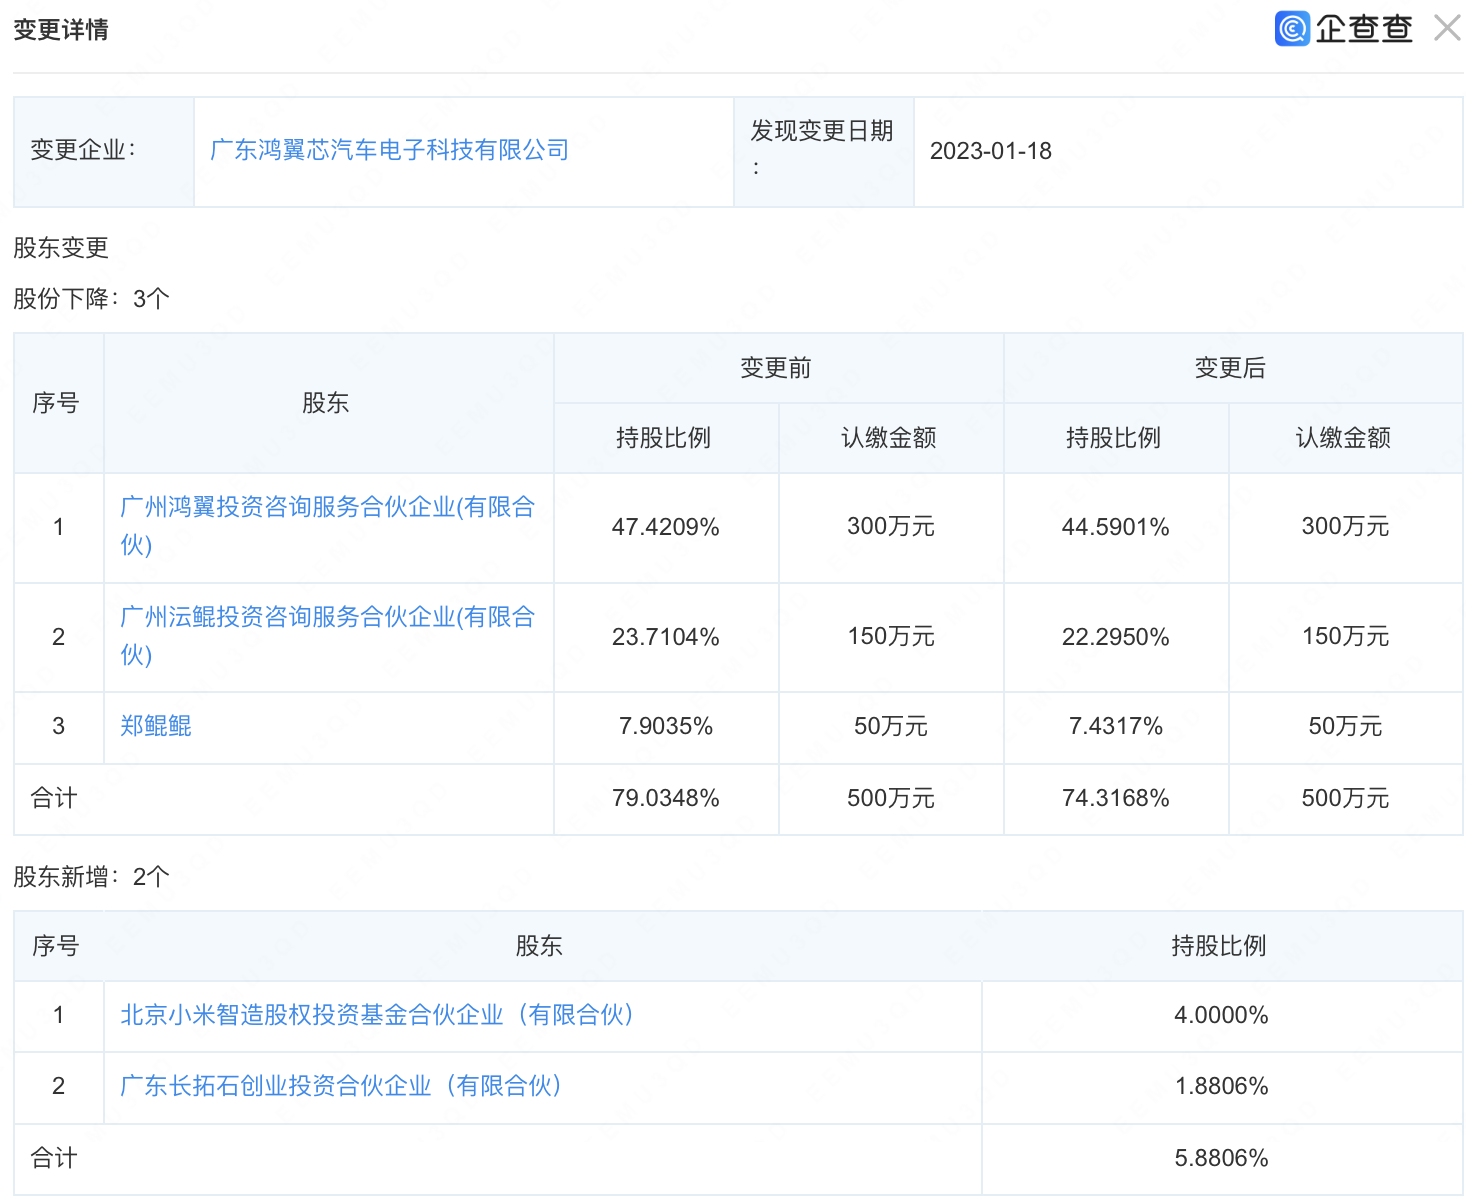This screenshot has height=1200, width=1472.
Task: Open 郑鲲鲲 shareholder profile link
Action: (156, 726)
